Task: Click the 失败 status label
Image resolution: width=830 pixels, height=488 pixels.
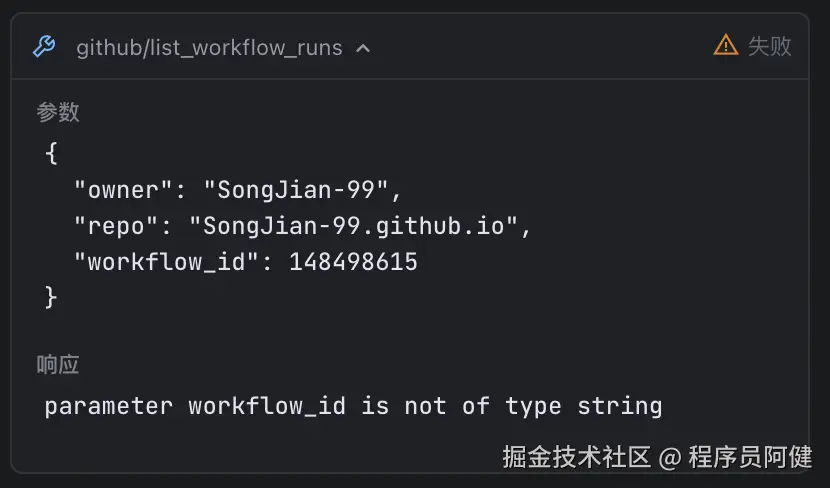Action: point(770,46)
